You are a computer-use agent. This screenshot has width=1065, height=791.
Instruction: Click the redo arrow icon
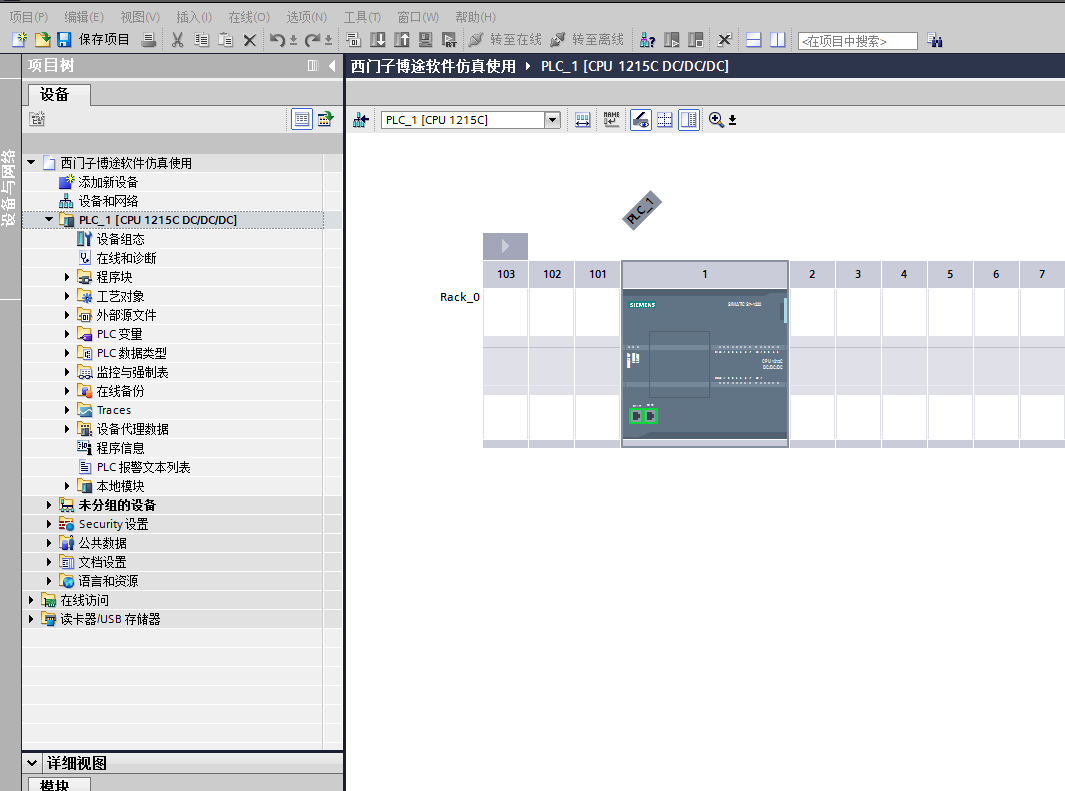(x=312, y=40)
